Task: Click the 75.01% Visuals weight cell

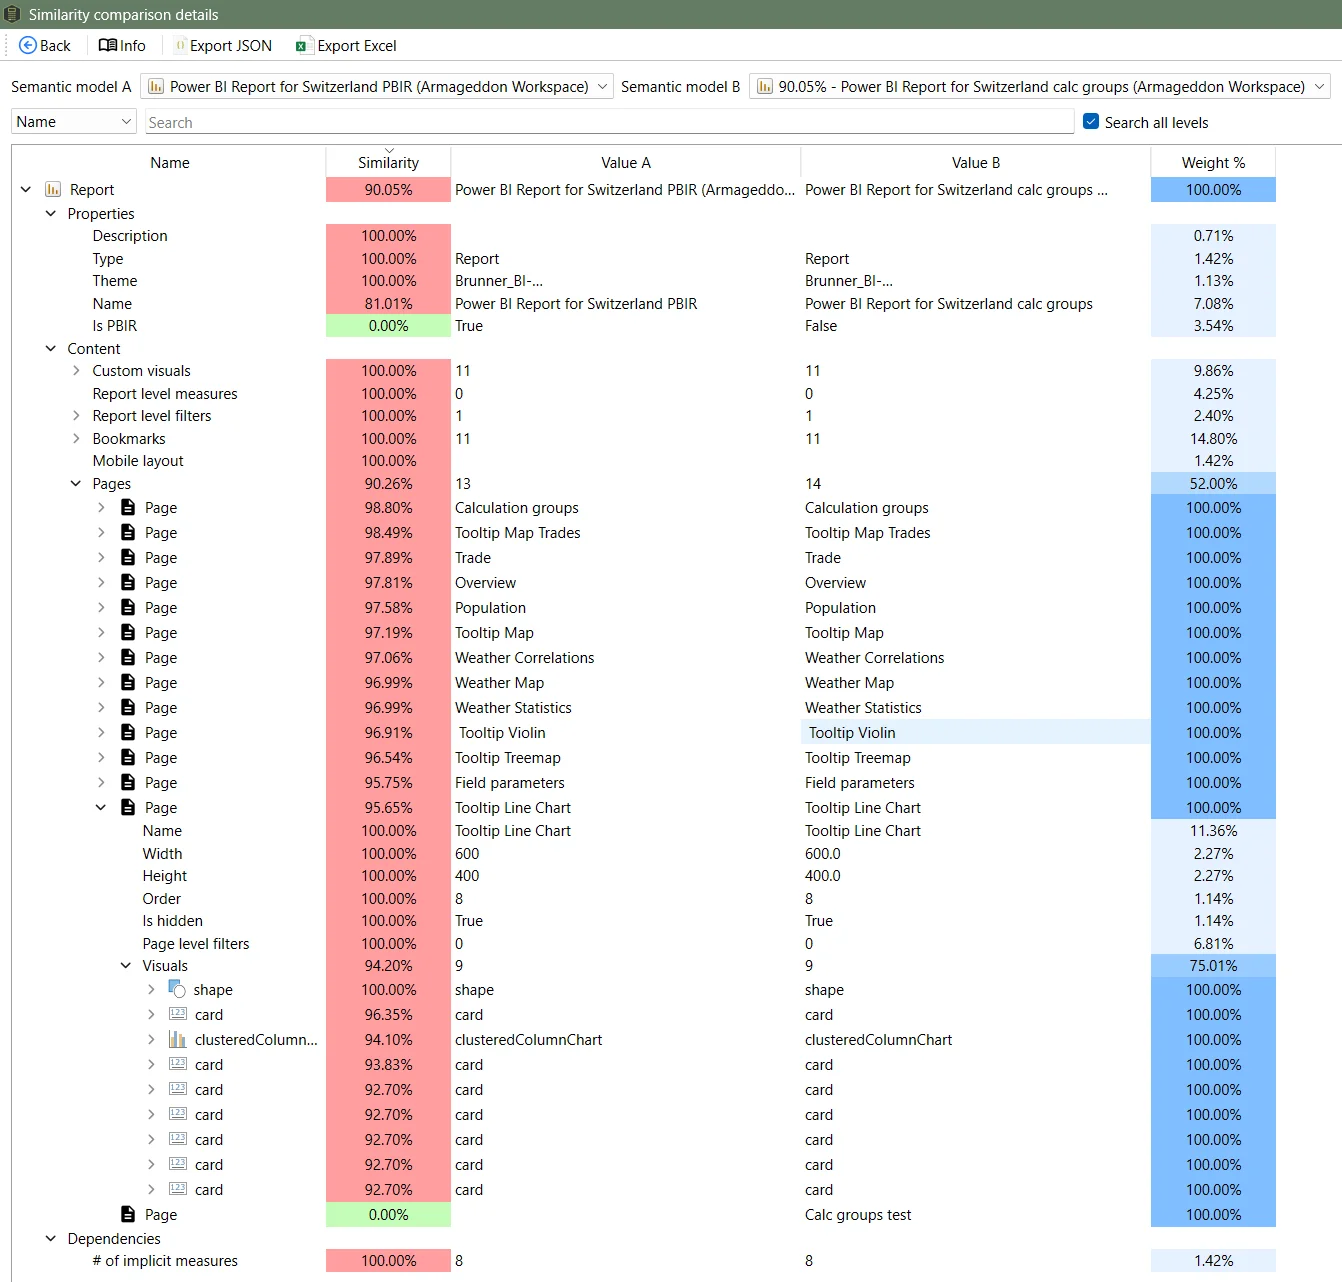Action: point(1213,965)
